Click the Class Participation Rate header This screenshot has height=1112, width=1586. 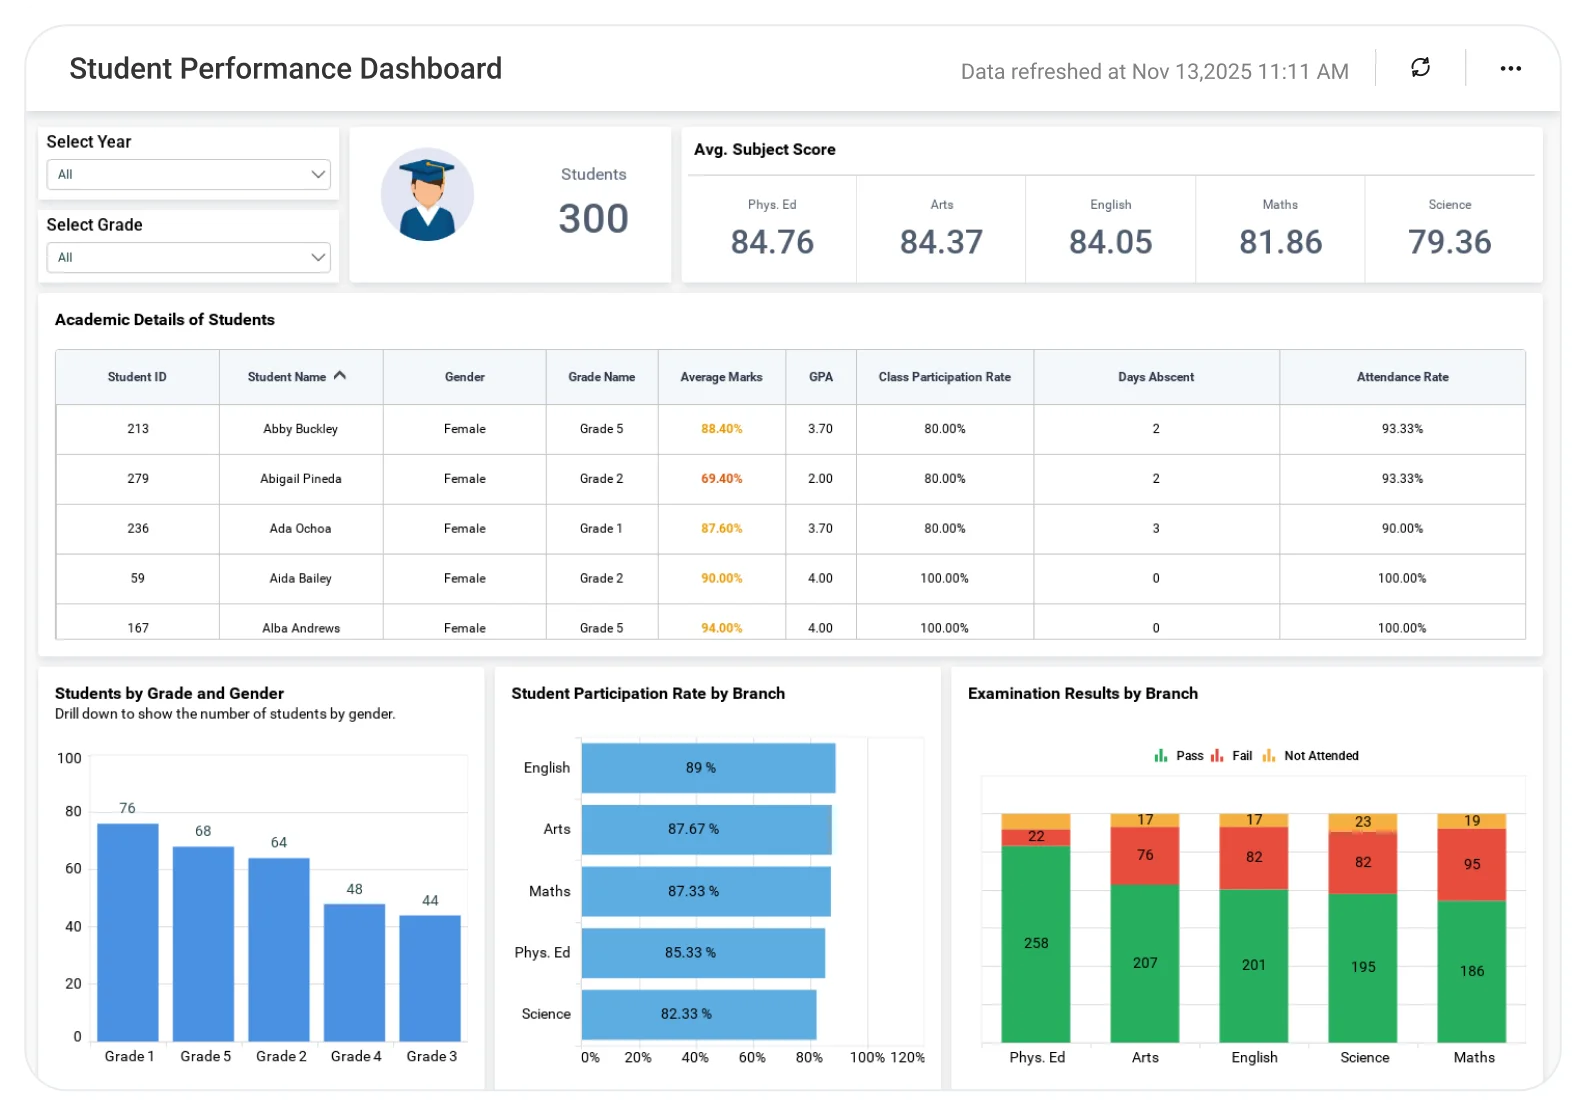pyautogui.click(x=945, y=377)
